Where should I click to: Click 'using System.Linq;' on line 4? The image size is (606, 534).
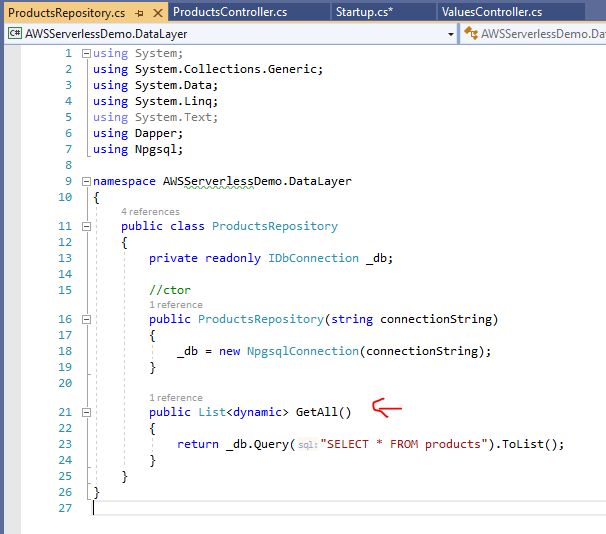coord(155,101)
